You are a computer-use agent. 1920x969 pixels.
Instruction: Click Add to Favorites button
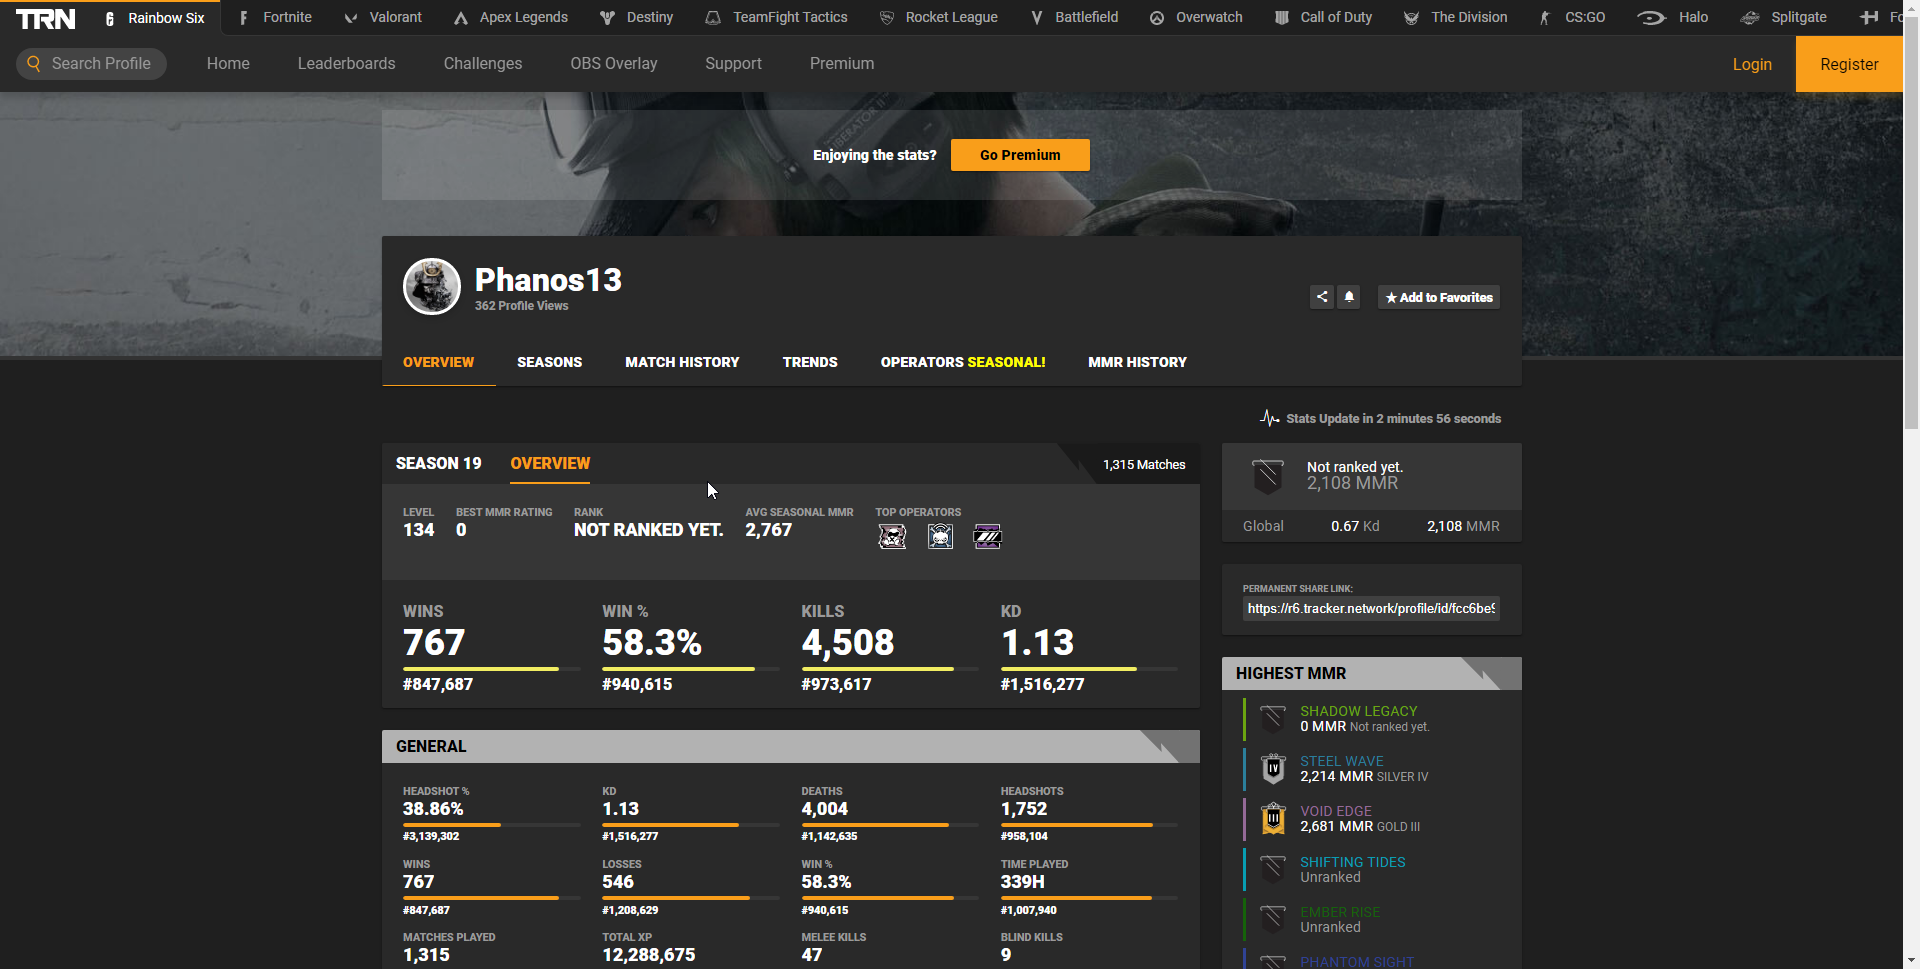[1438, 297]
